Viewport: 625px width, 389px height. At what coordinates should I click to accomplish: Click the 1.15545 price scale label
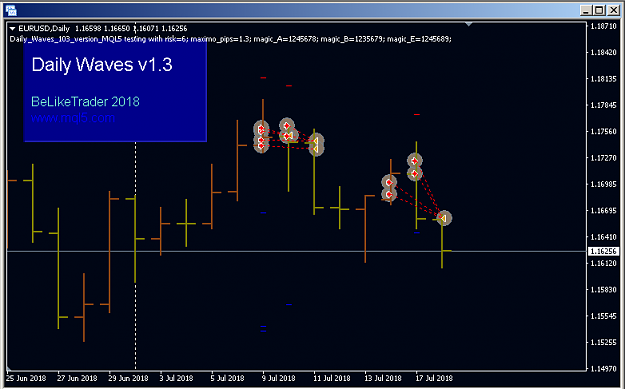coord(603,316)
